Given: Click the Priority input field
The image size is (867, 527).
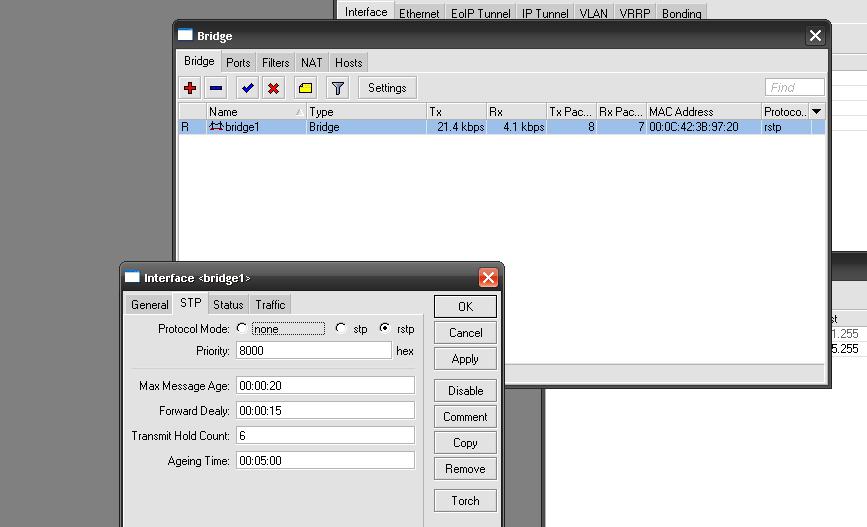Looking at the screenshot, I should [313, 351].
